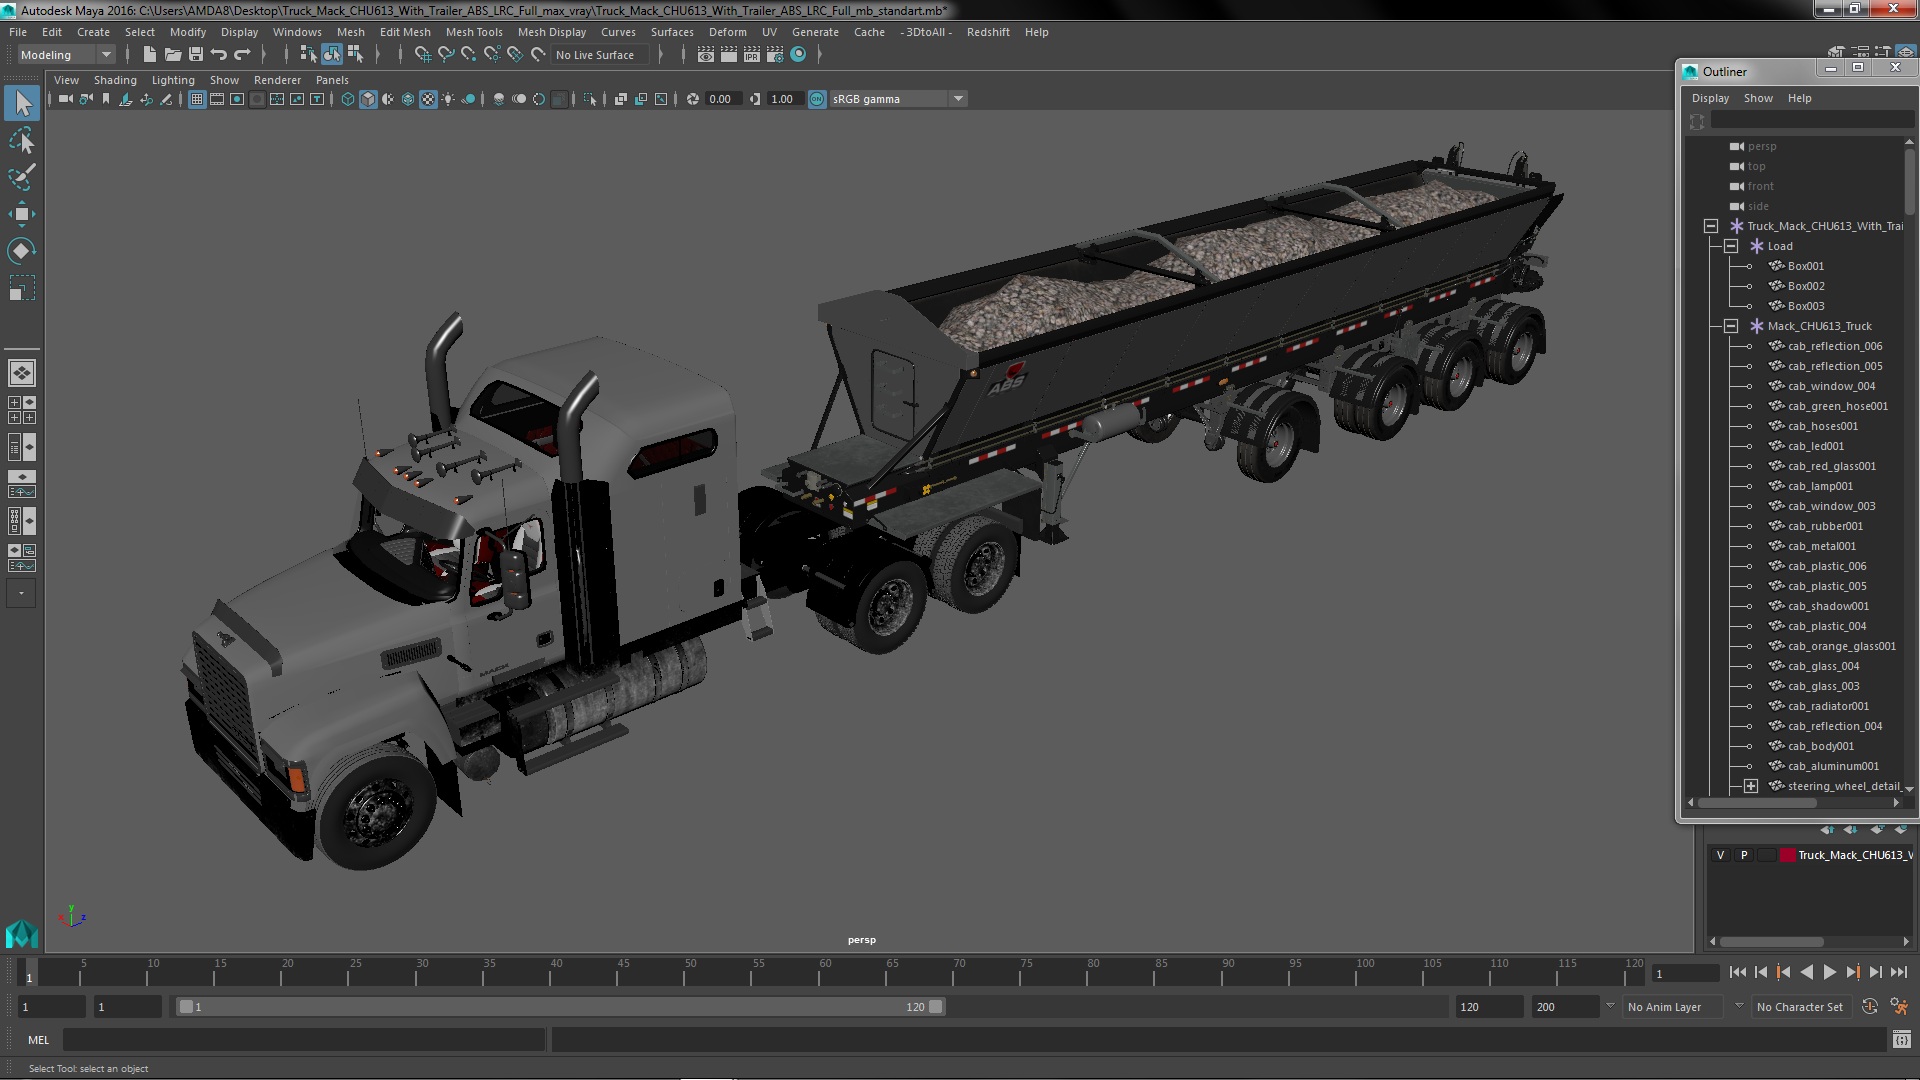Play animation backward

coord(1806,972)
